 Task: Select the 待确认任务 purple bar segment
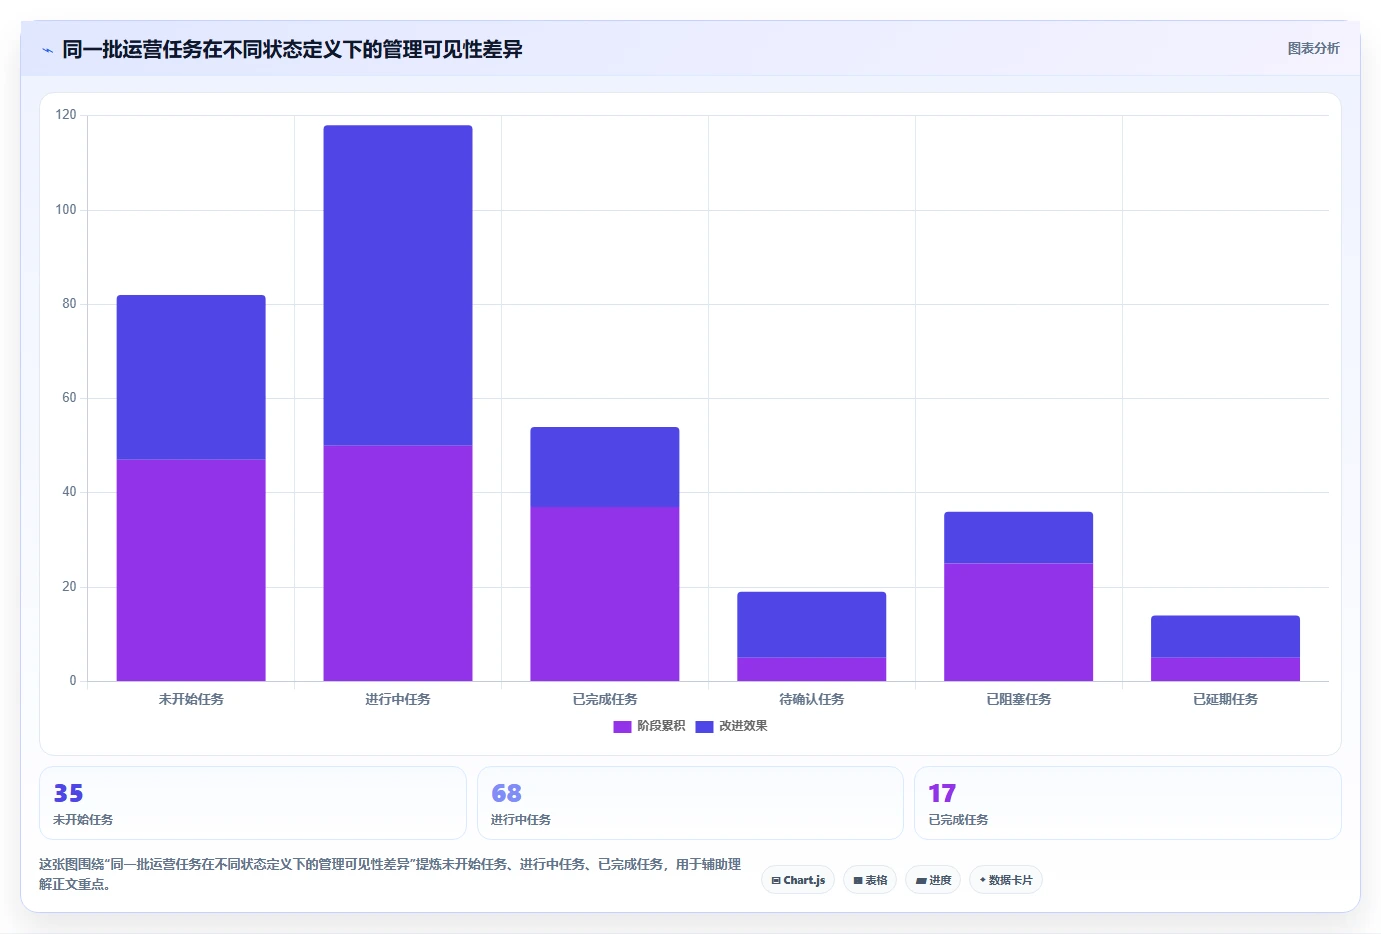click(812, 669)
